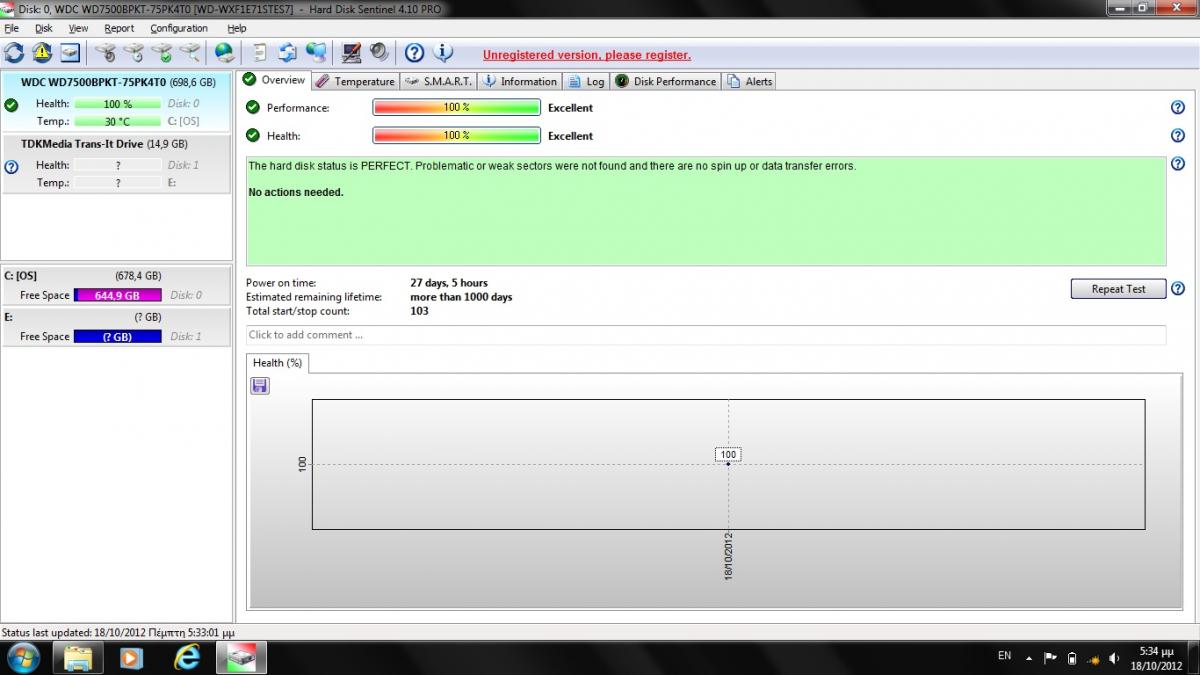Select the WDC WD7500BPKT-75PK4T0 disk entry
The width and height of the screenshot is (1200, 675).
(x=116, y=101)
